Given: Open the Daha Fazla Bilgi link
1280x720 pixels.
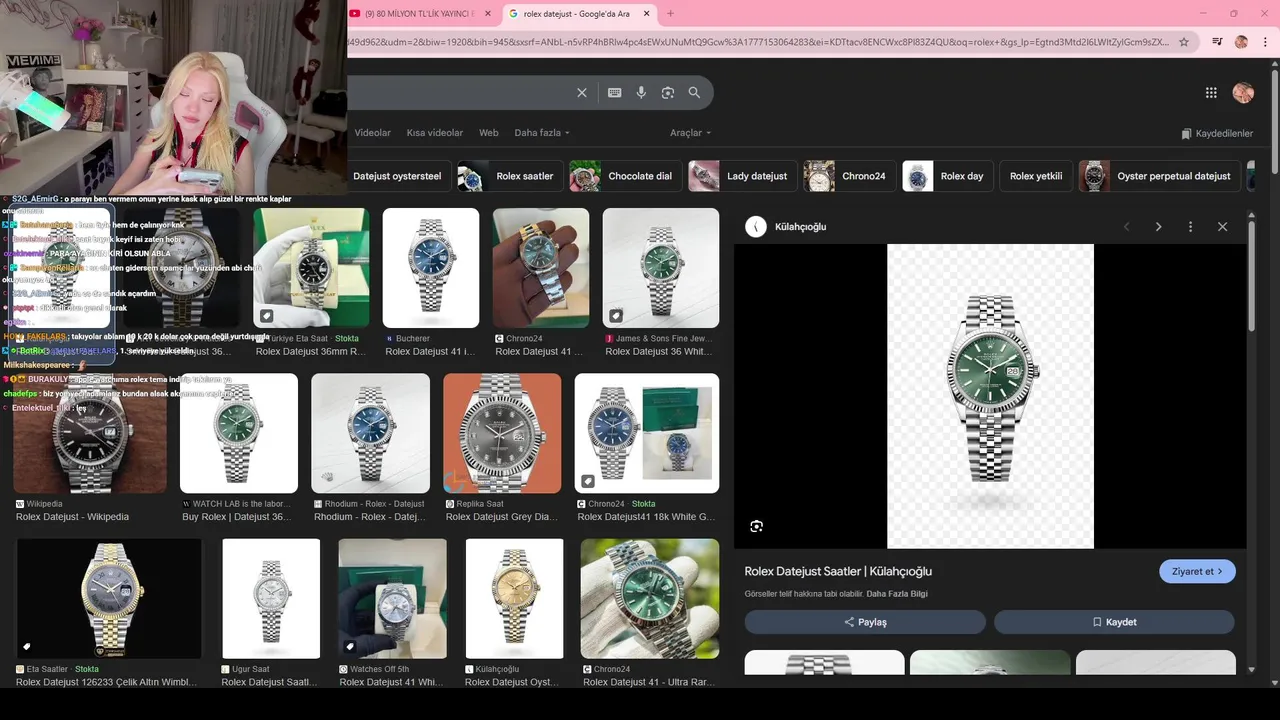Looking at the screenshot, I should [x=897, y=594].
